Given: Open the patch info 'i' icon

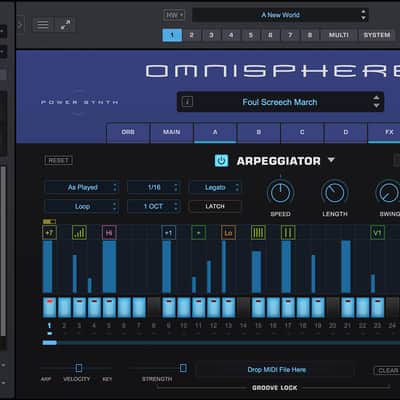Looking at the screenshot, I should (x=187, y=101).
